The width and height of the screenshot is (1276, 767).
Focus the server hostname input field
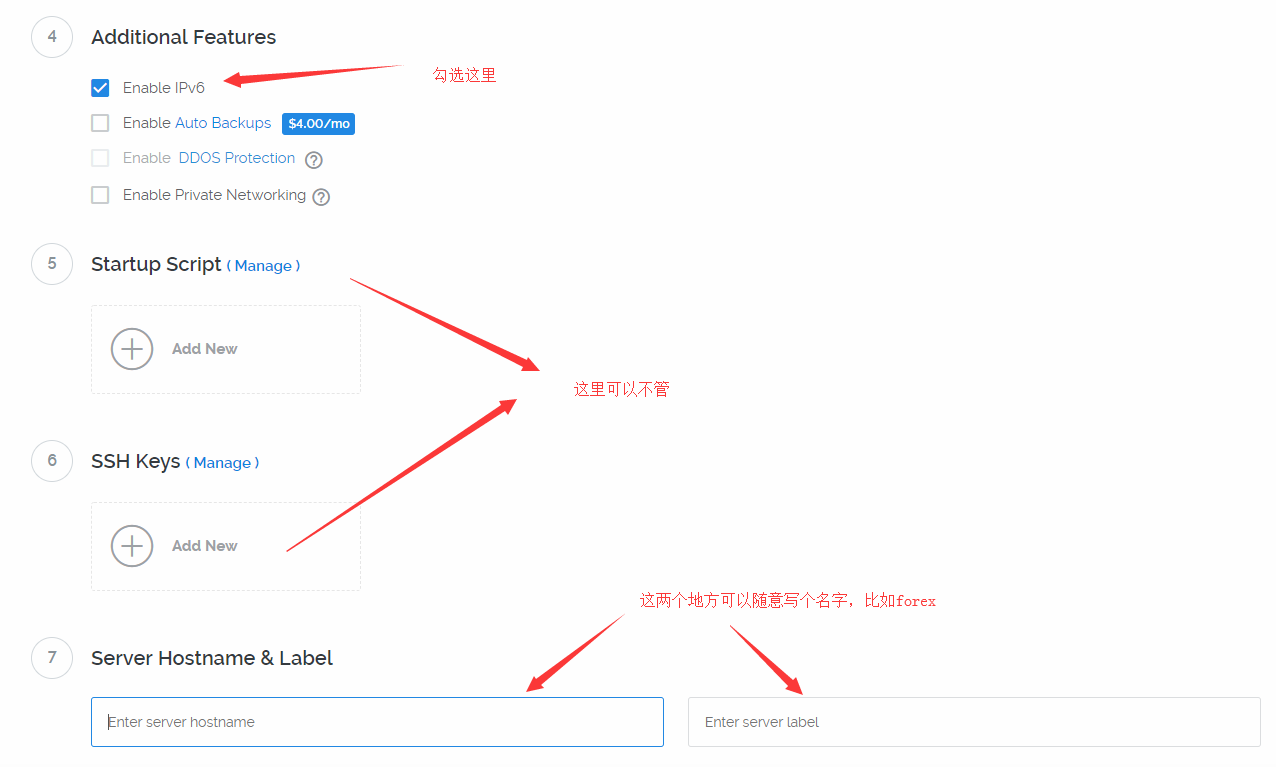[x=377, y=722]
